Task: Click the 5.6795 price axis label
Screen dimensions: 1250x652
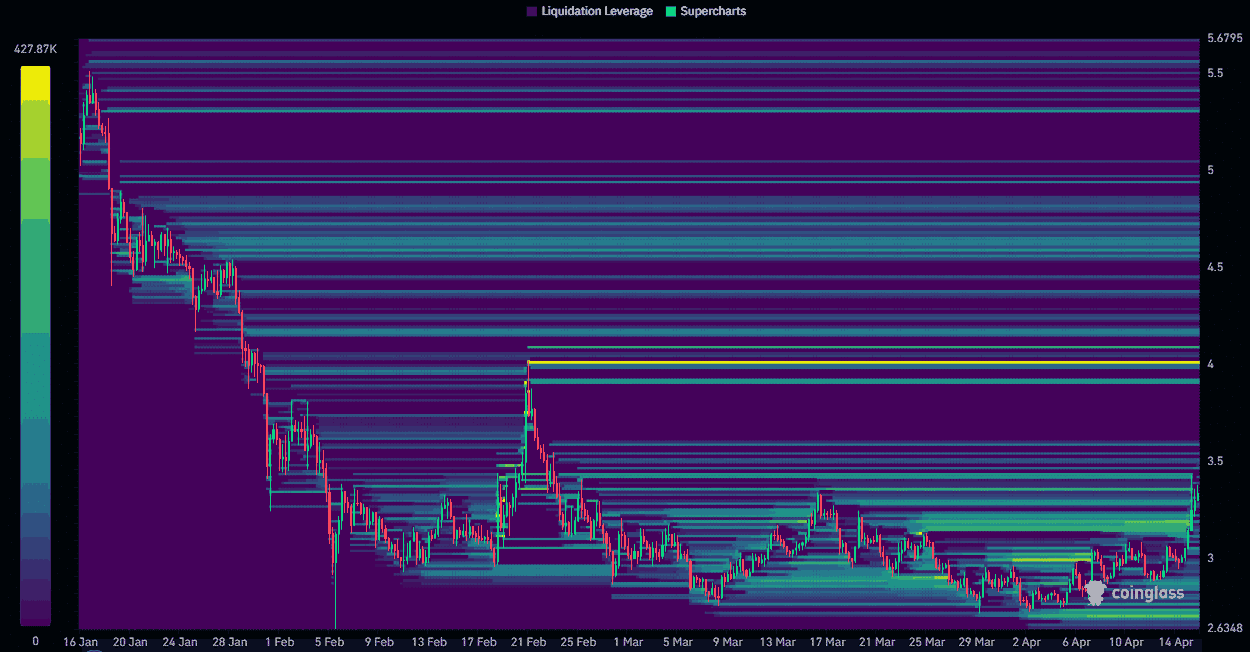Action: click(1224, 39)
